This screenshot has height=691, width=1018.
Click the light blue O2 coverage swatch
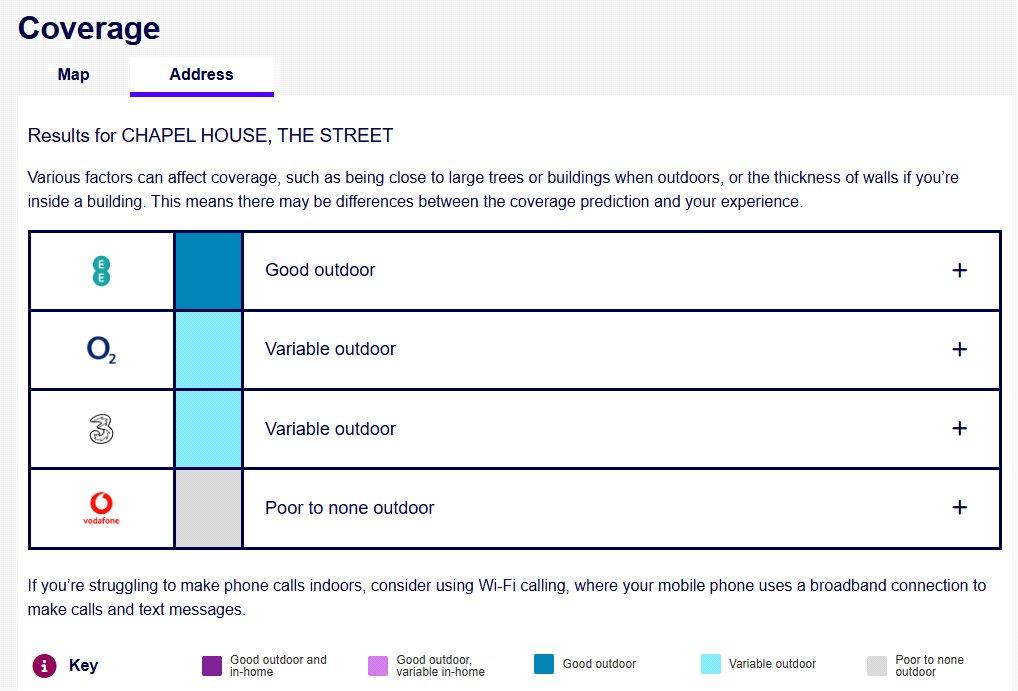pyautogui.click(x=208, y=349)
